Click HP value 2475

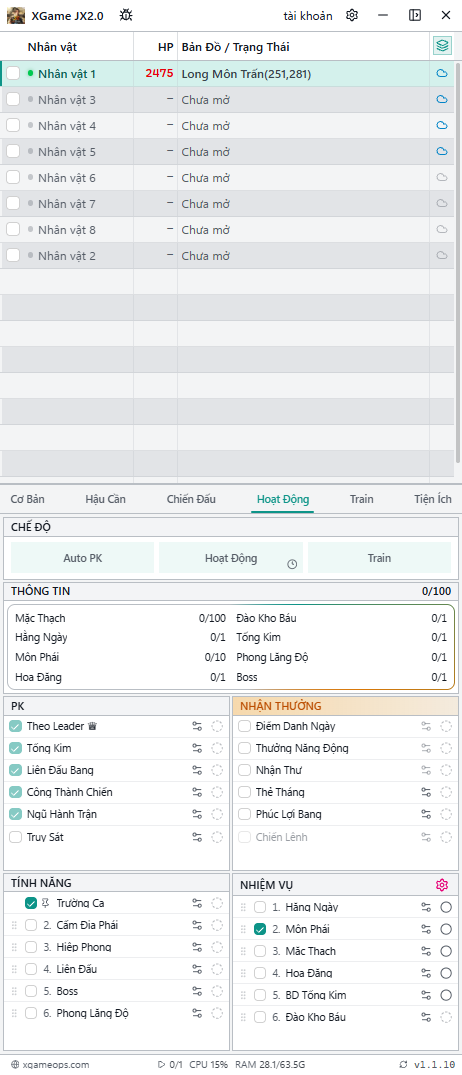pos(159,73)
